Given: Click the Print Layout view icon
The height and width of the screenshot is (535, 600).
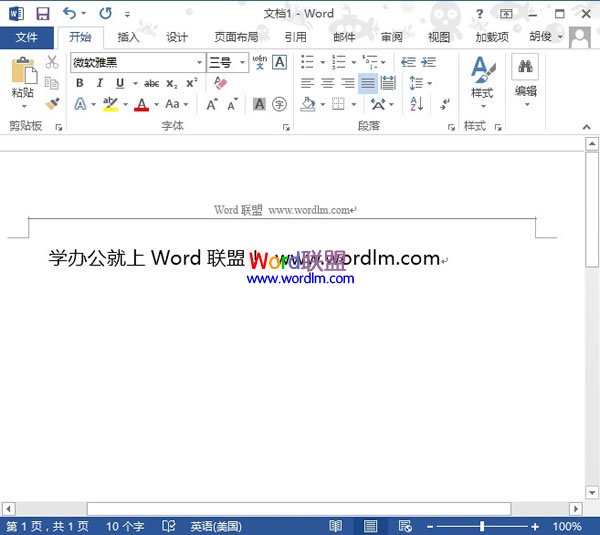Looking at the screenshot, I should 370,526.
